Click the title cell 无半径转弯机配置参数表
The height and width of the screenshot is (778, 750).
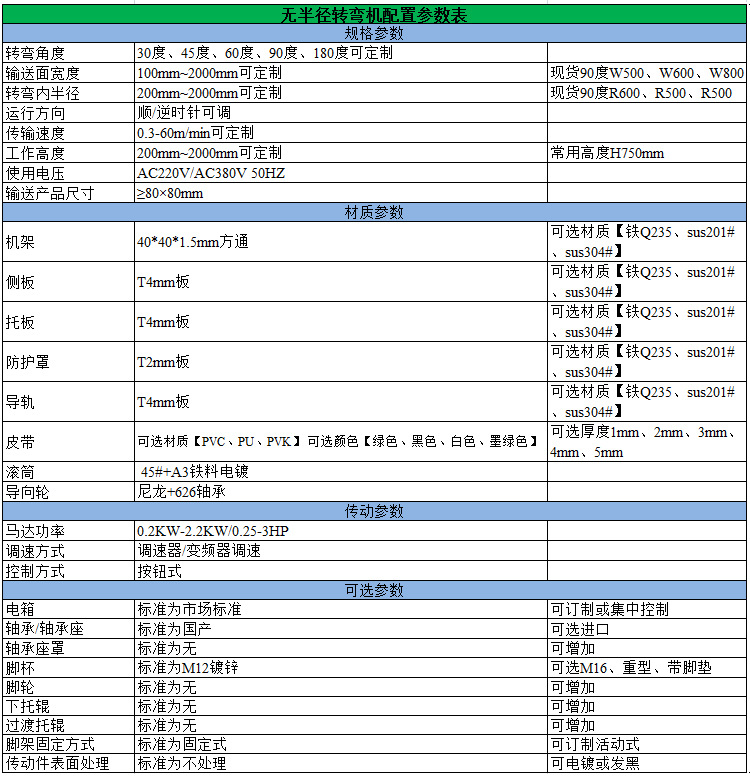click(x=374, y=15)
